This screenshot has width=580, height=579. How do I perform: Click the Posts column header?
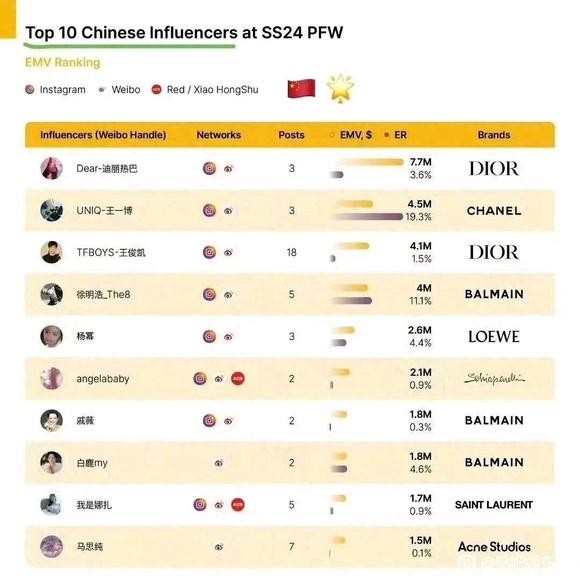291,135
